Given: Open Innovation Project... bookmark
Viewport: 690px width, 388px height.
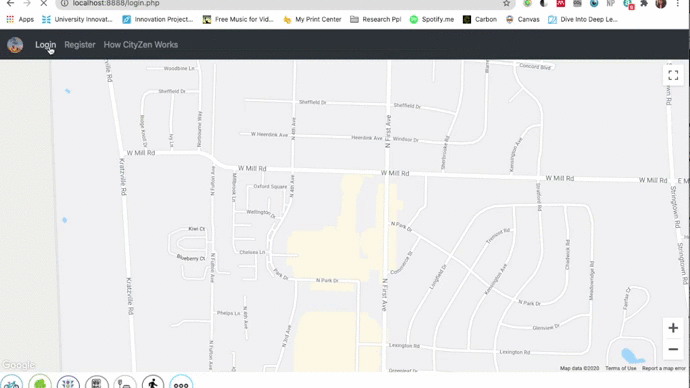Looking at the screenshot, I should pos(158,19).
